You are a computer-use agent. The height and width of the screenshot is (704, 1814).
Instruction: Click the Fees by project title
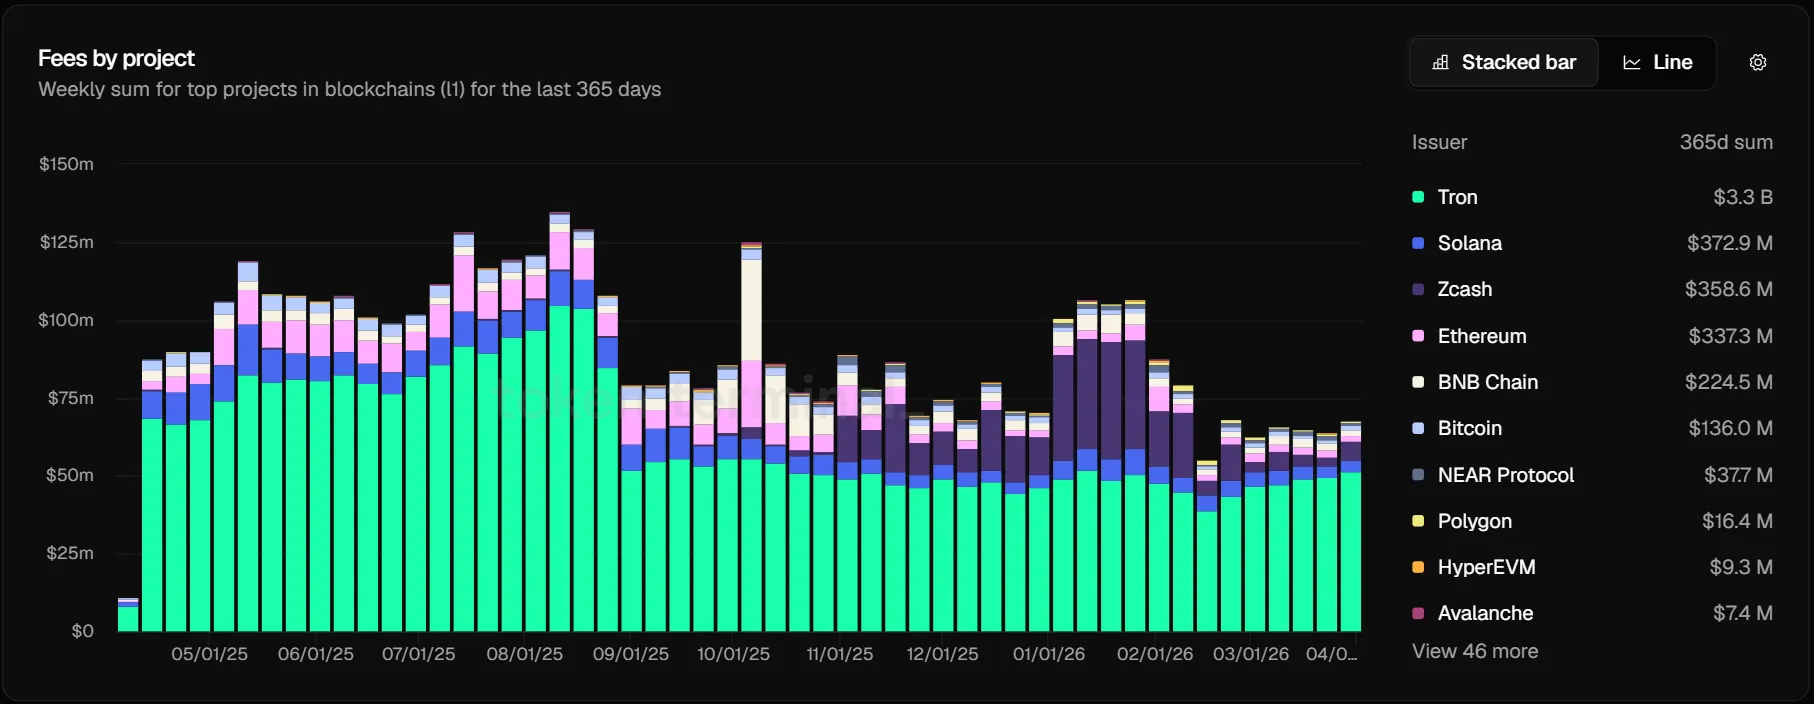pyautogui.click(x=116, y=58)
